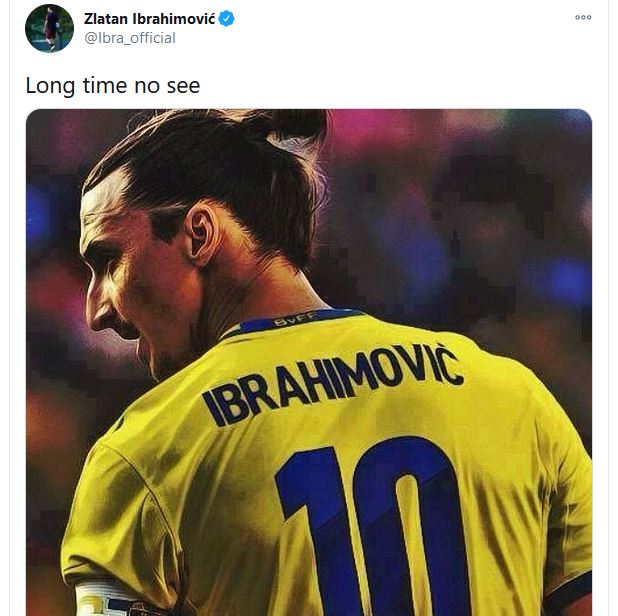Open the attached jersey photo
Image resolution: width=618 pixels, height=616 pixels.
point(309,362)
